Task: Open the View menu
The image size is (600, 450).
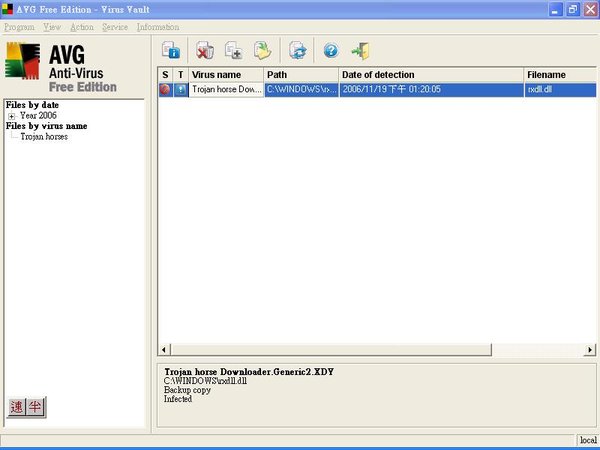Action: (x=52, y=27)
